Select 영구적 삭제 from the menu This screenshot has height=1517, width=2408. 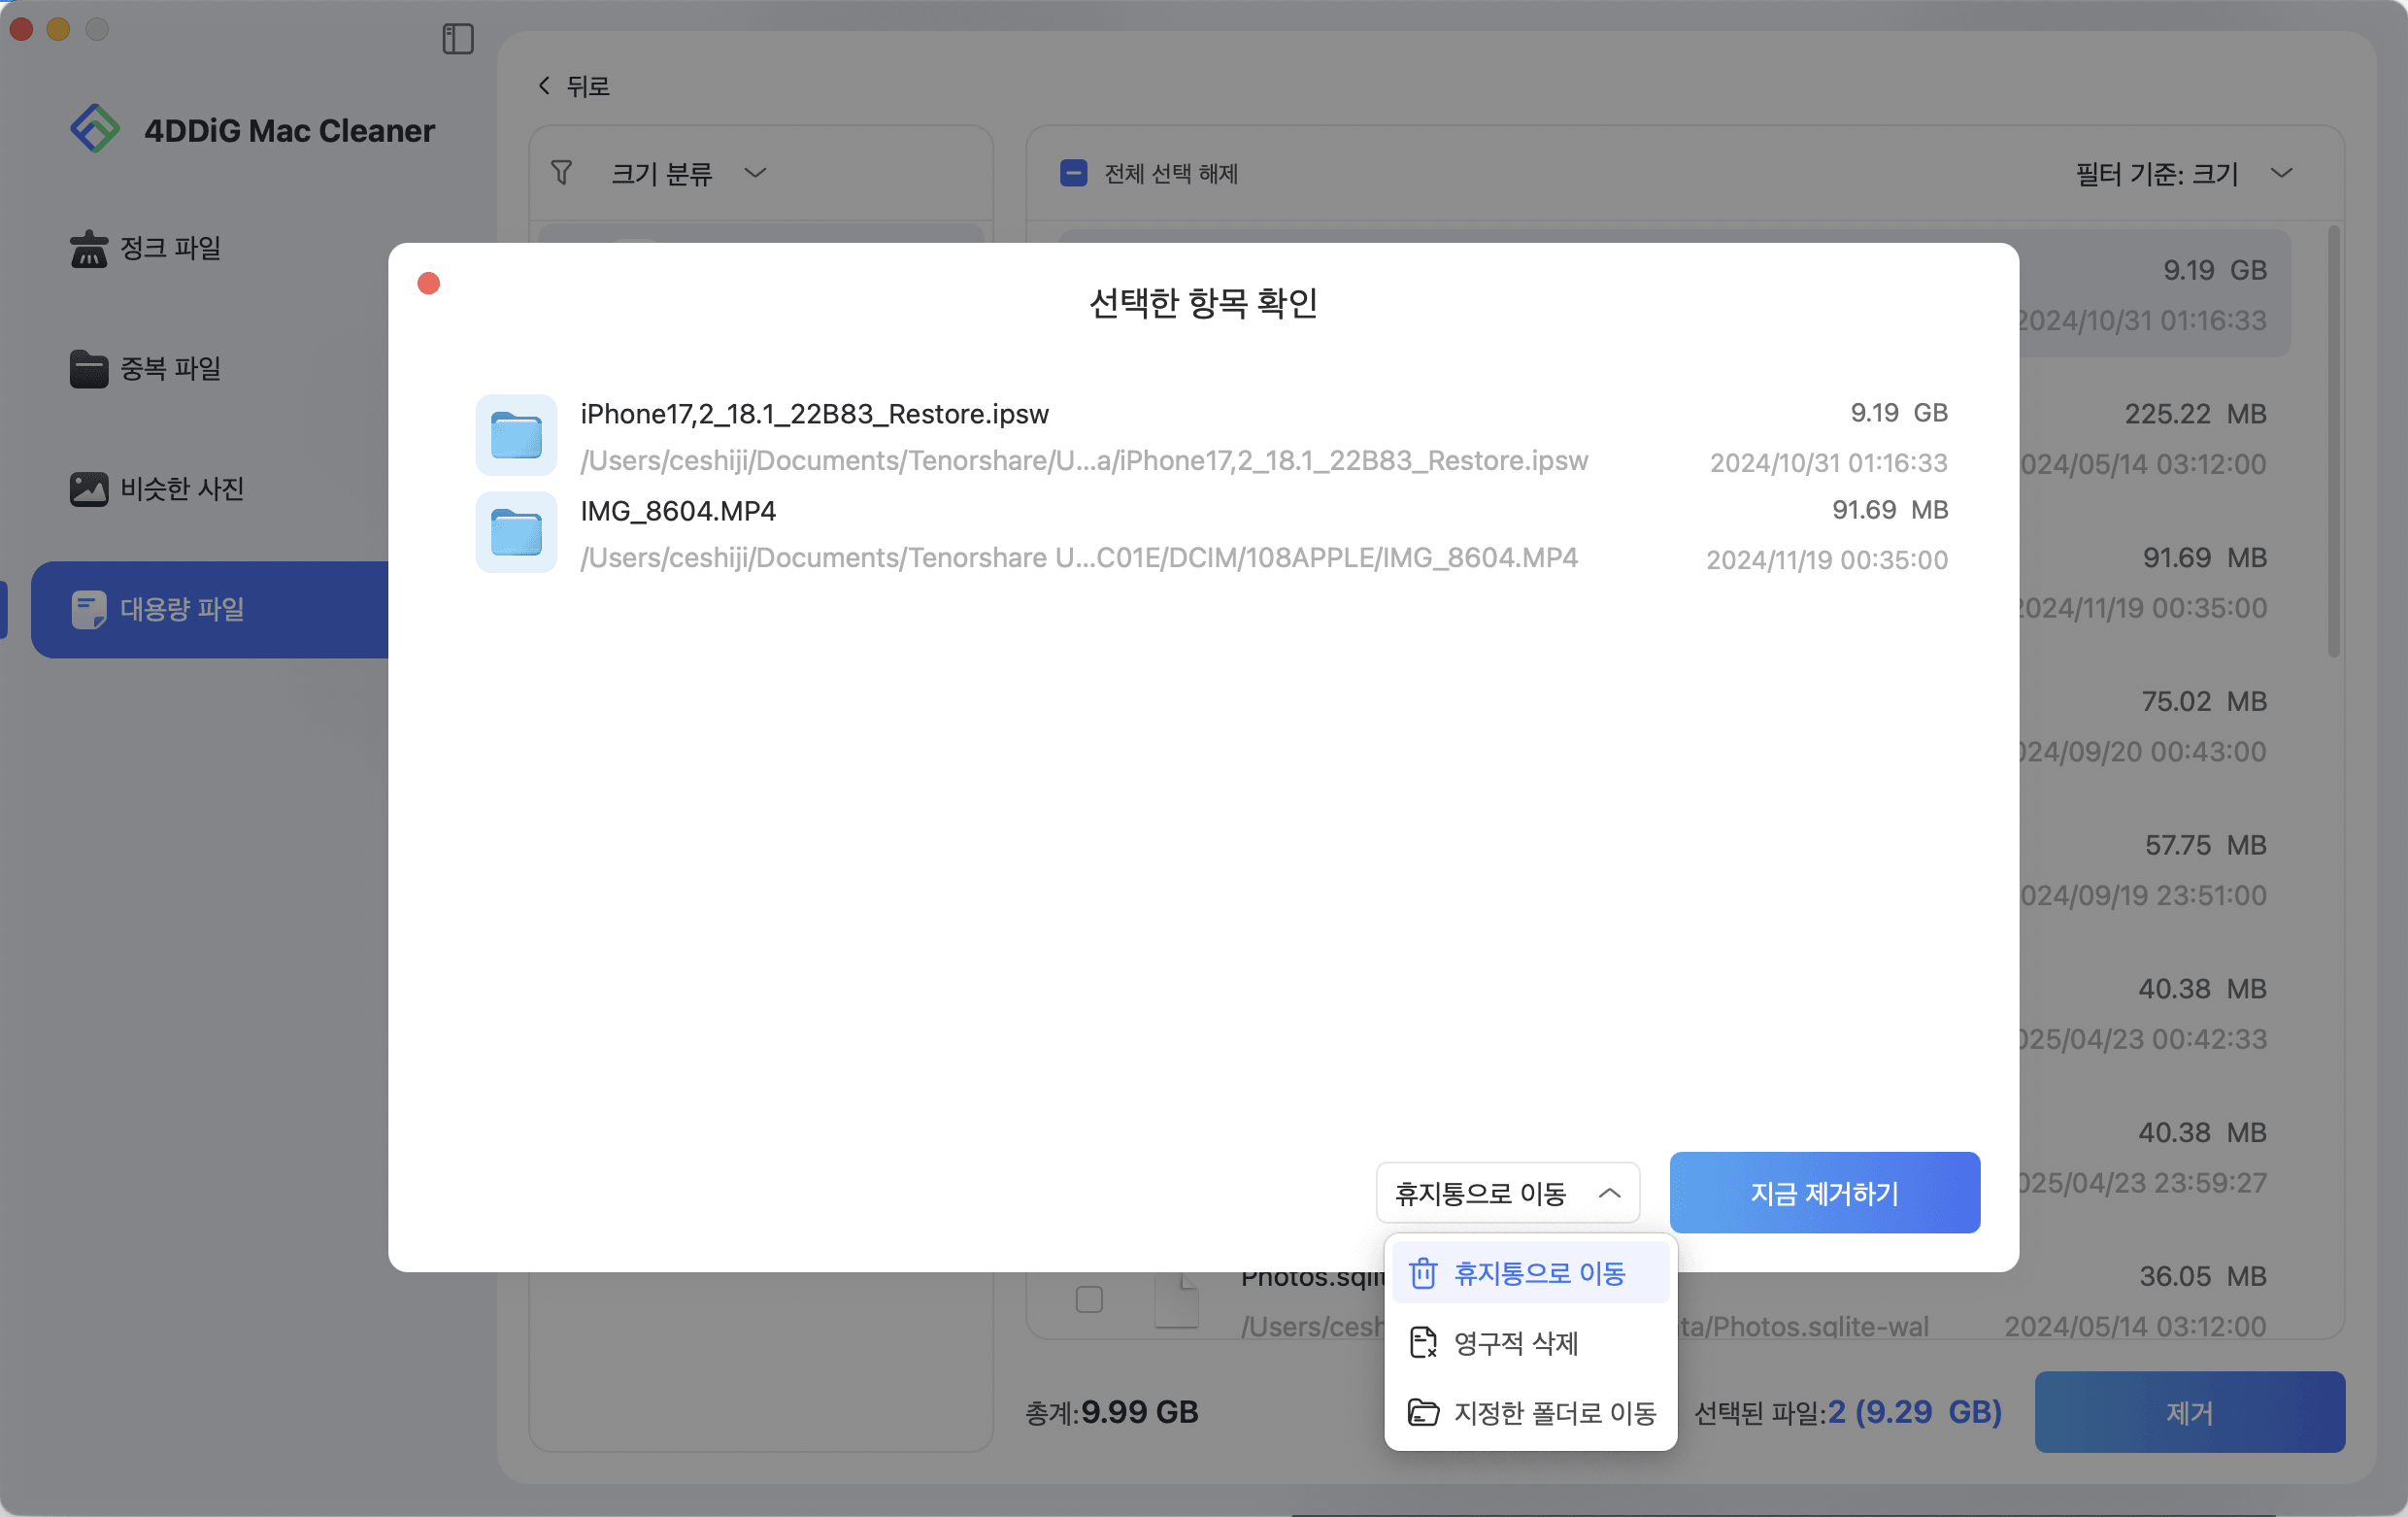[x=1516, y=1344]
